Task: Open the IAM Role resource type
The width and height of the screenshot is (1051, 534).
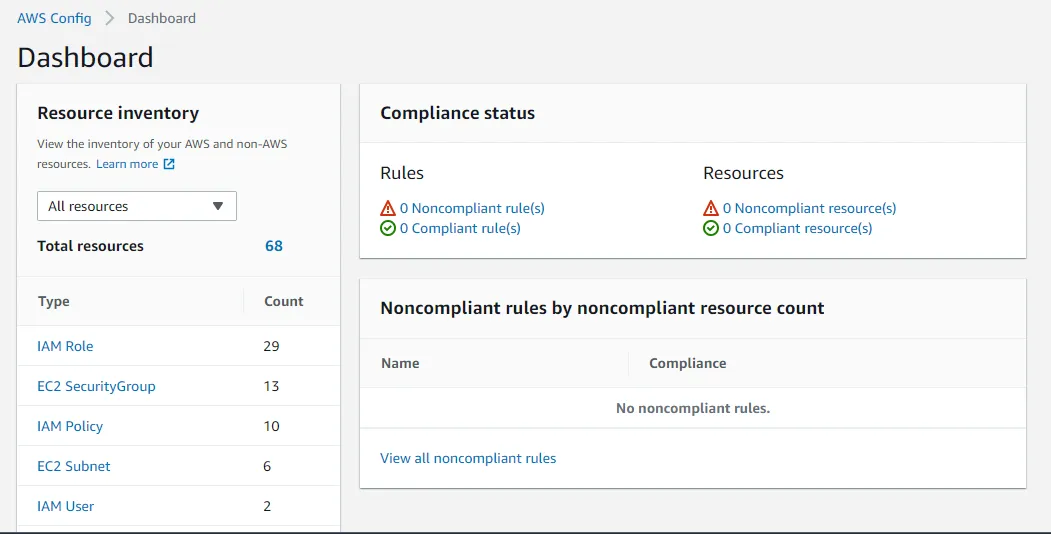Action: coord(65,346)
